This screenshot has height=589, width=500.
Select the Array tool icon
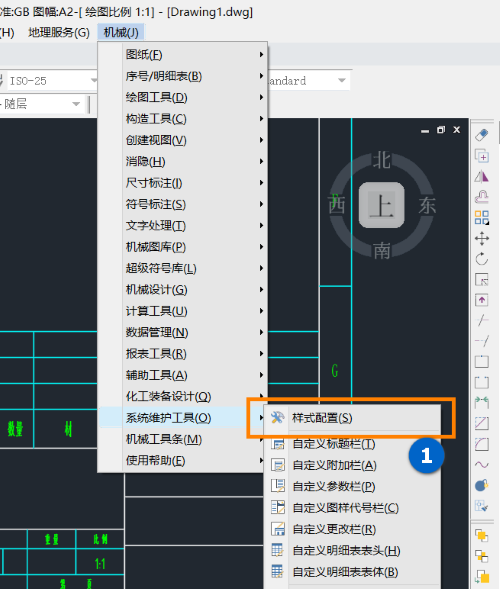(482, 217)
